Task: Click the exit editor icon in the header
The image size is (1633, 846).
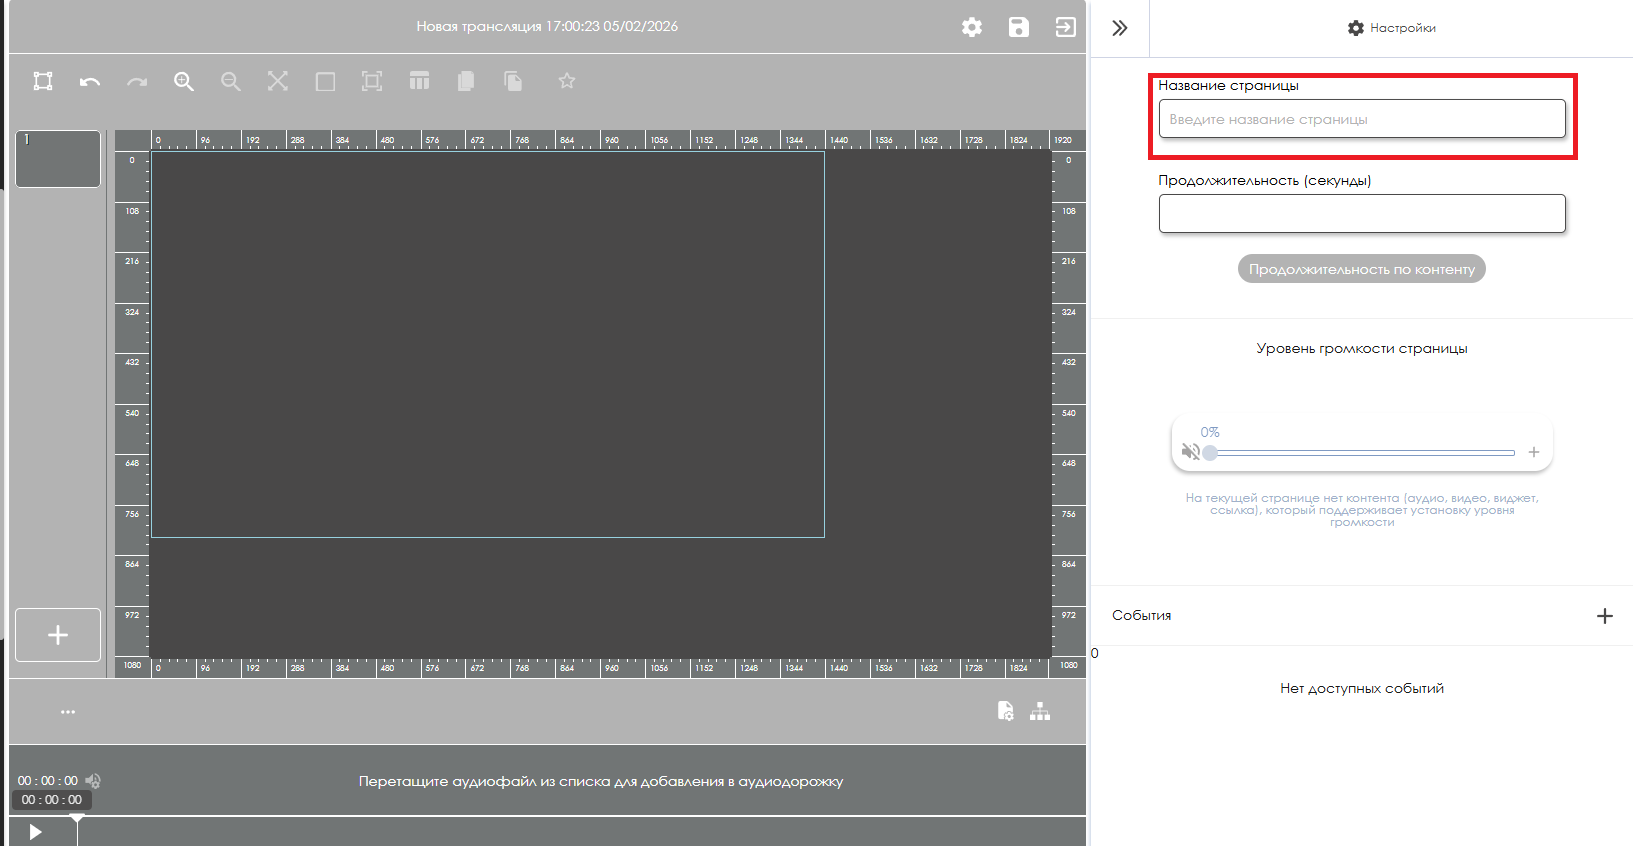Action: point(1066,27)
